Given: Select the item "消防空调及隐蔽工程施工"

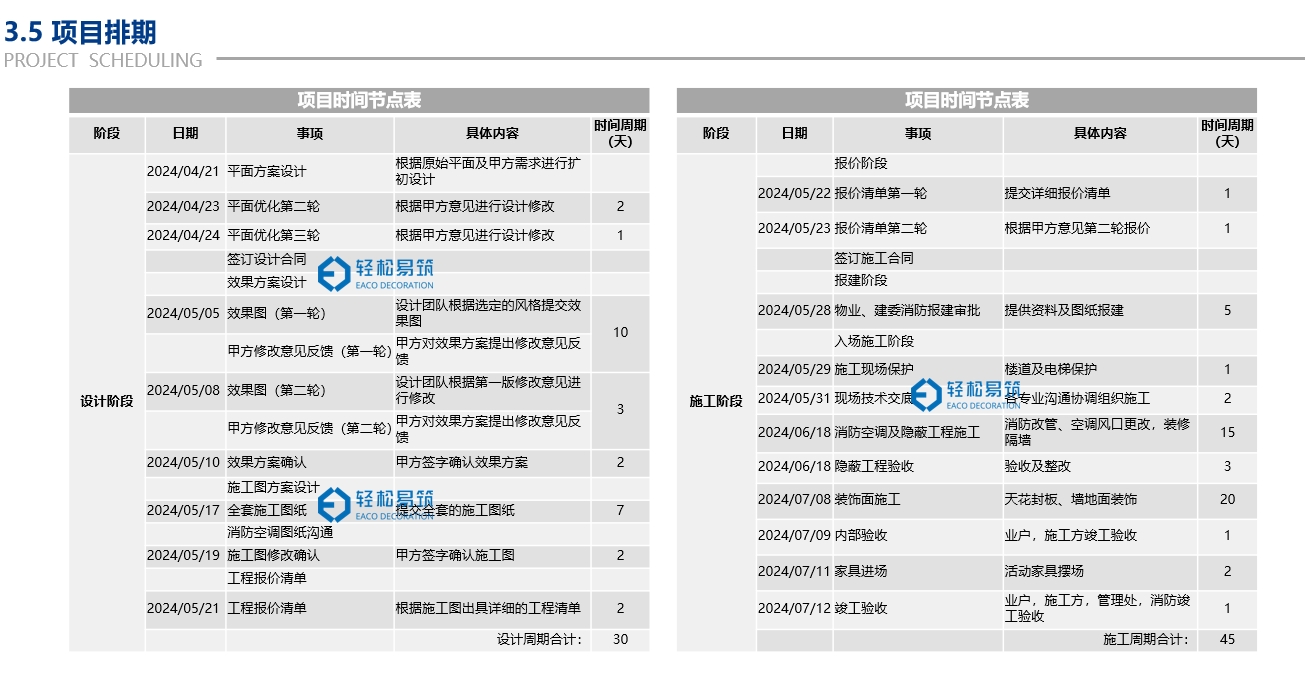Looking at the screenshot, I should pyautogui.click(x=908, y=433).
